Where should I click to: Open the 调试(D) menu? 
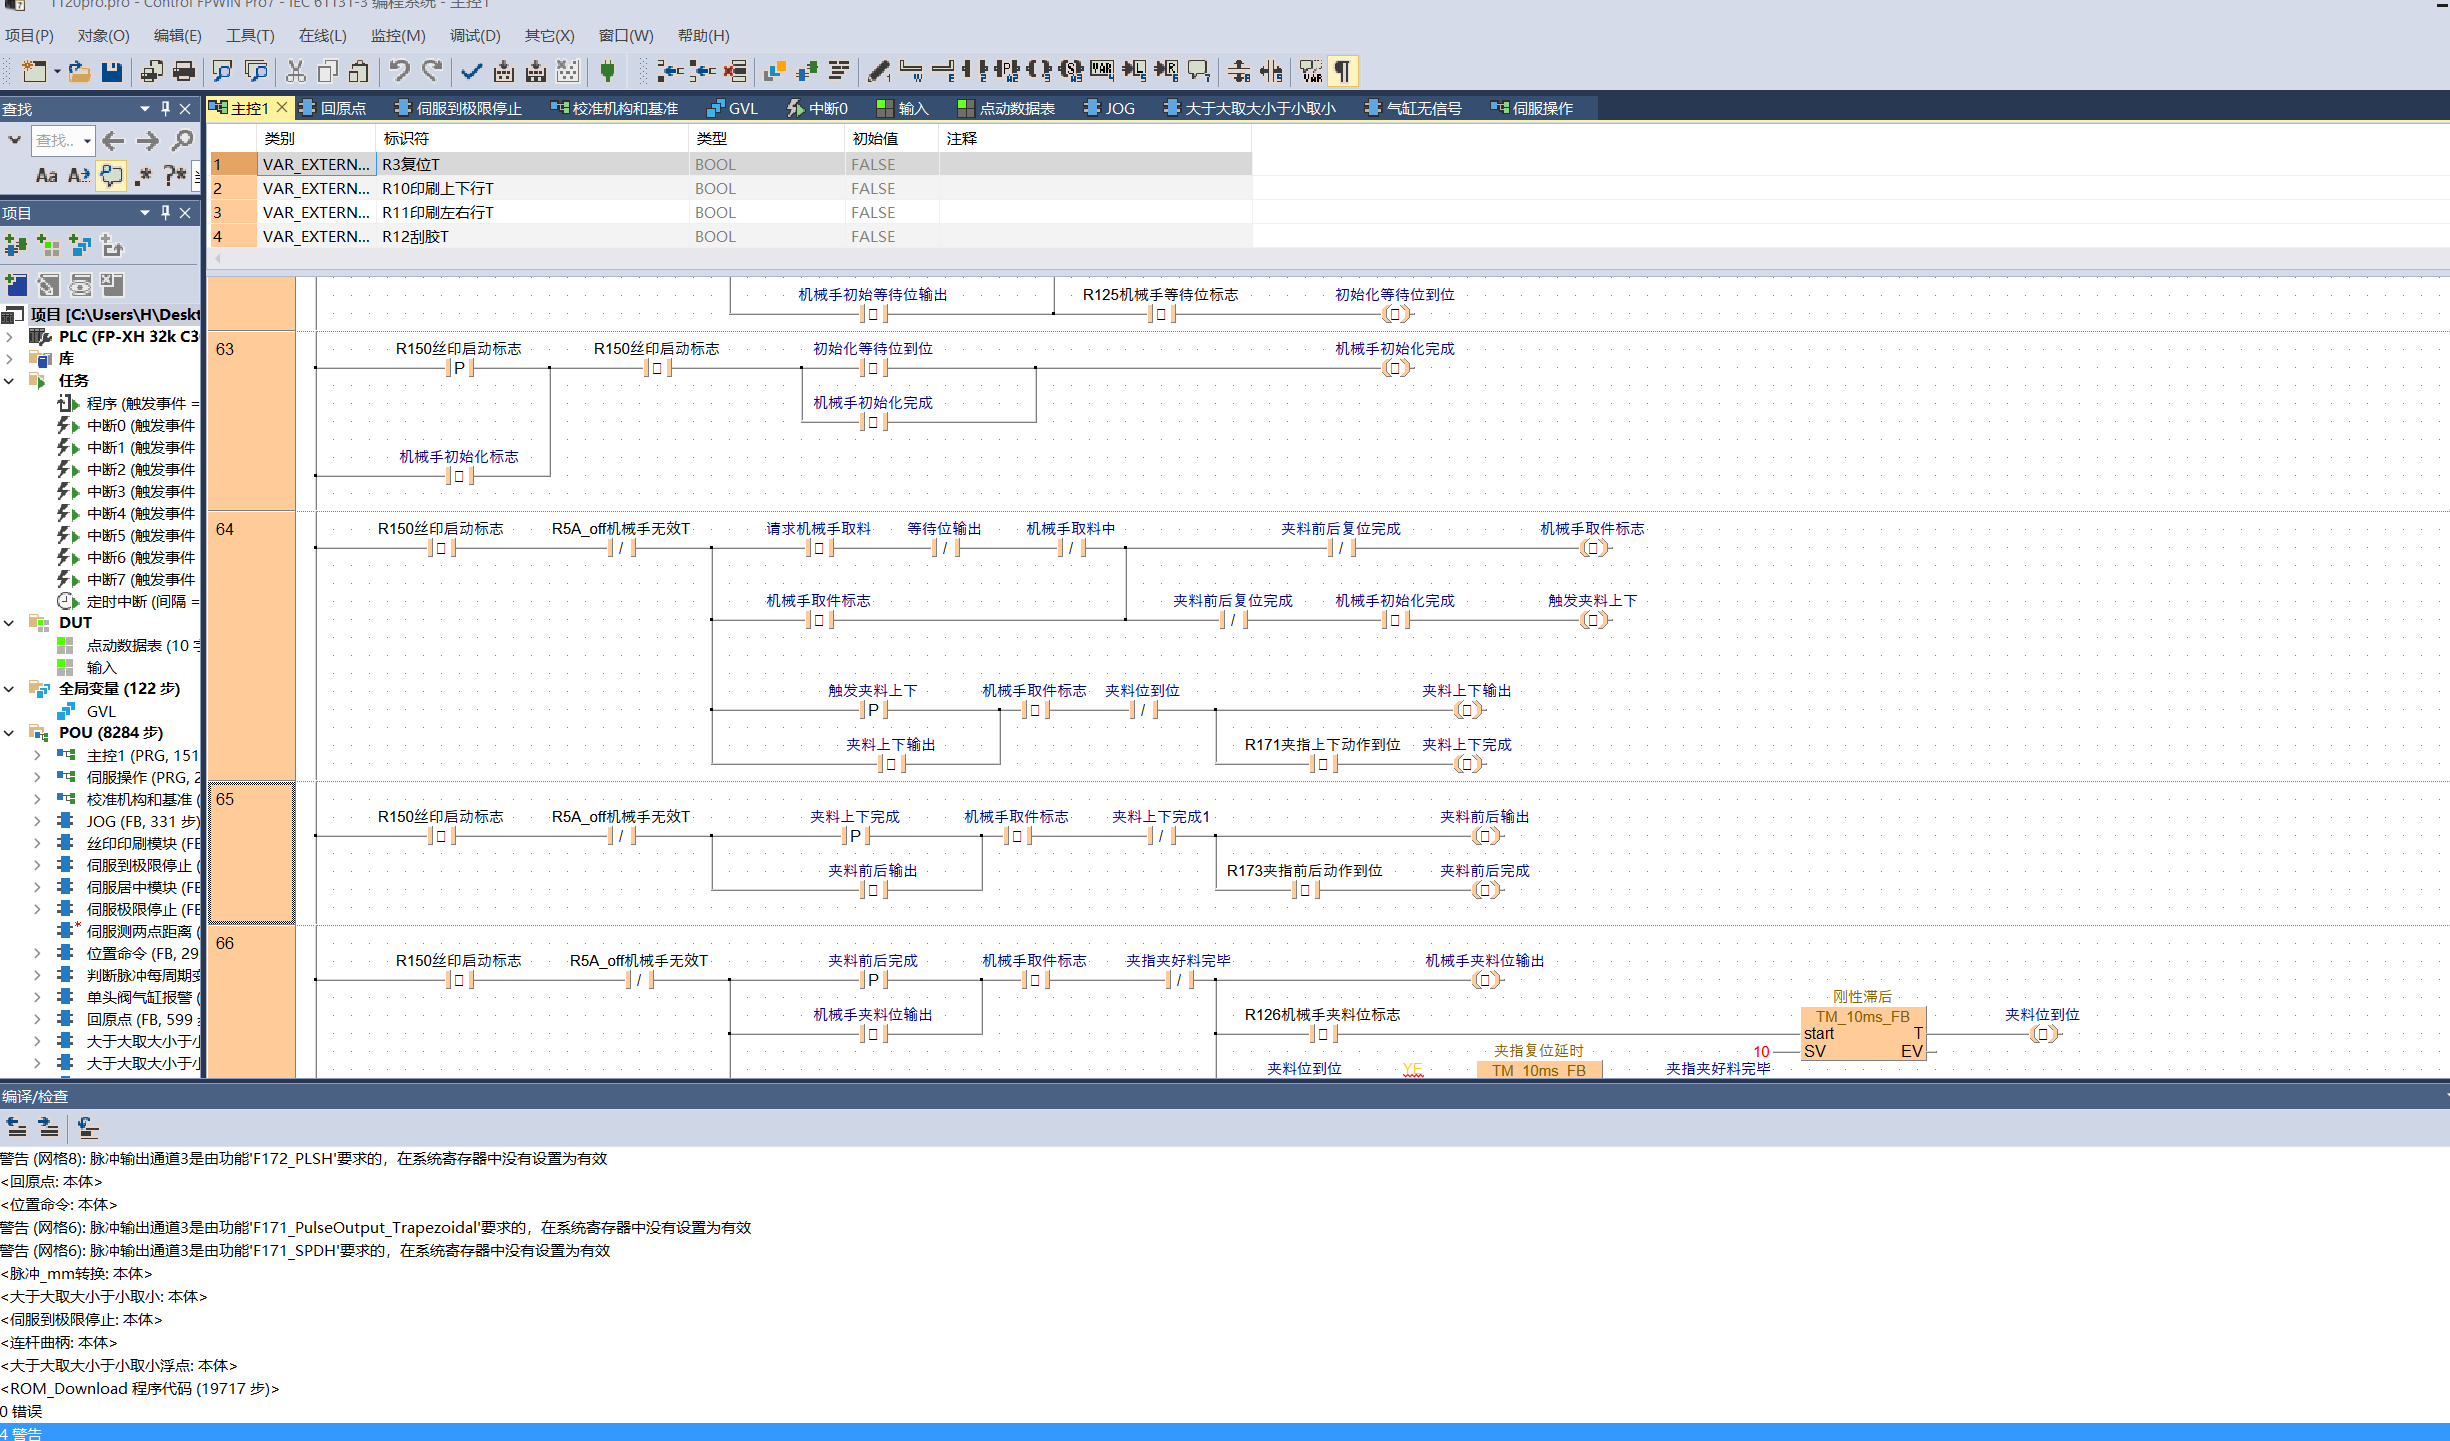(474, 36)
